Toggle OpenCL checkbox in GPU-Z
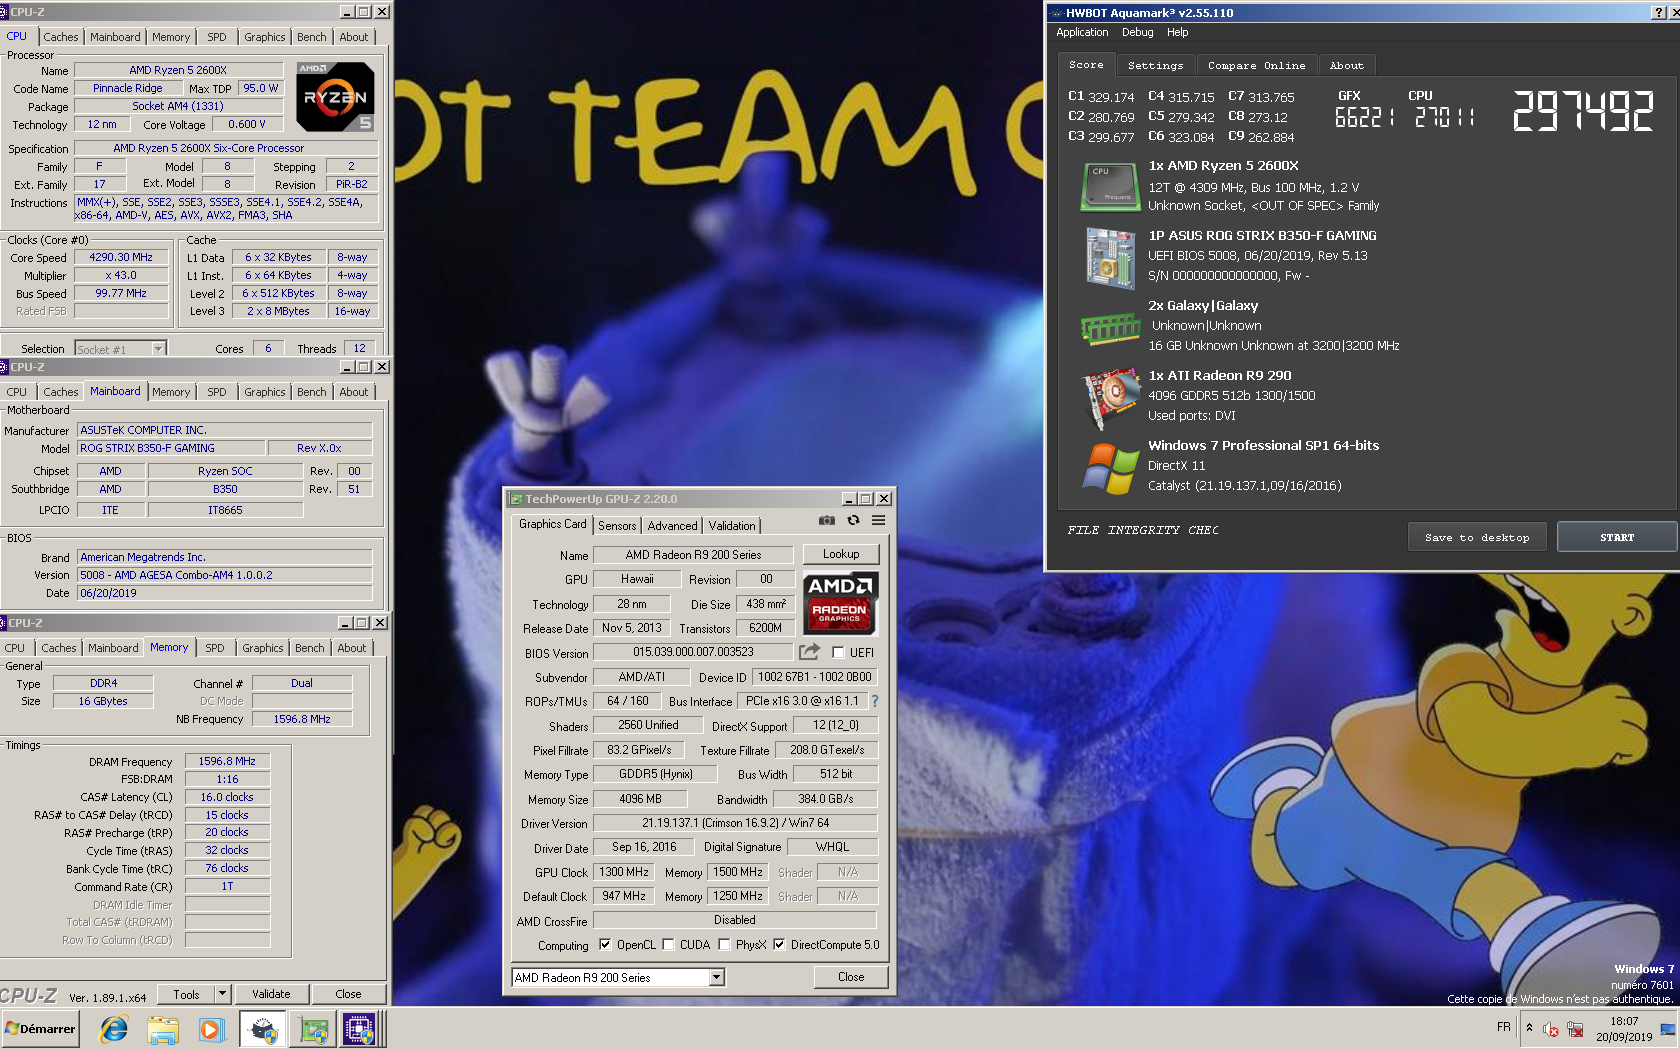Image resolution: width=1680 pixels, height=1050 pixels. (x=605, y=944)
